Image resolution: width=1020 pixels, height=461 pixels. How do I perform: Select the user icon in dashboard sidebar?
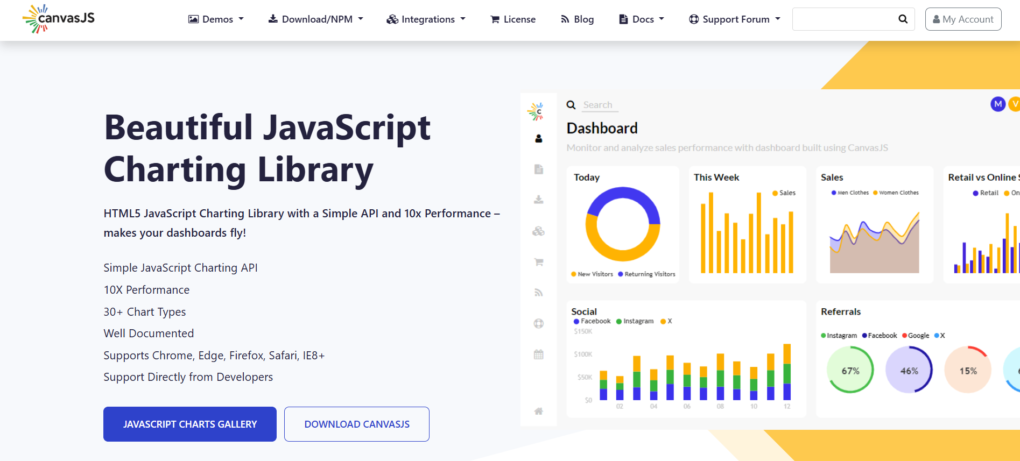[x=538, y=138]
